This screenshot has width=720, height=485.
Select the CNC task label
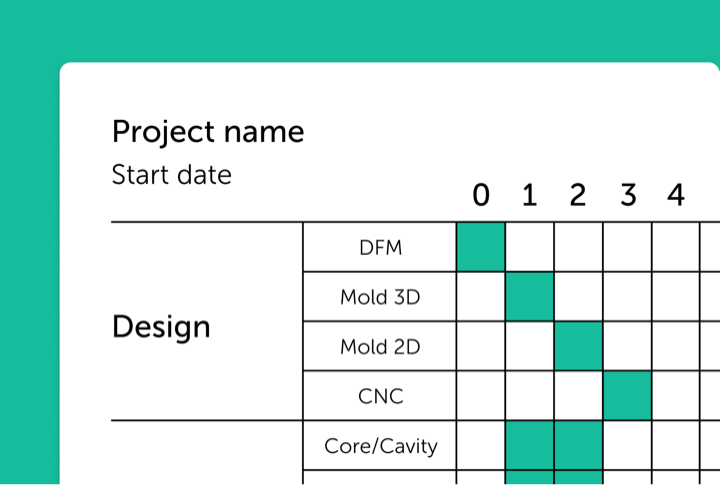(x=380, y=396)
